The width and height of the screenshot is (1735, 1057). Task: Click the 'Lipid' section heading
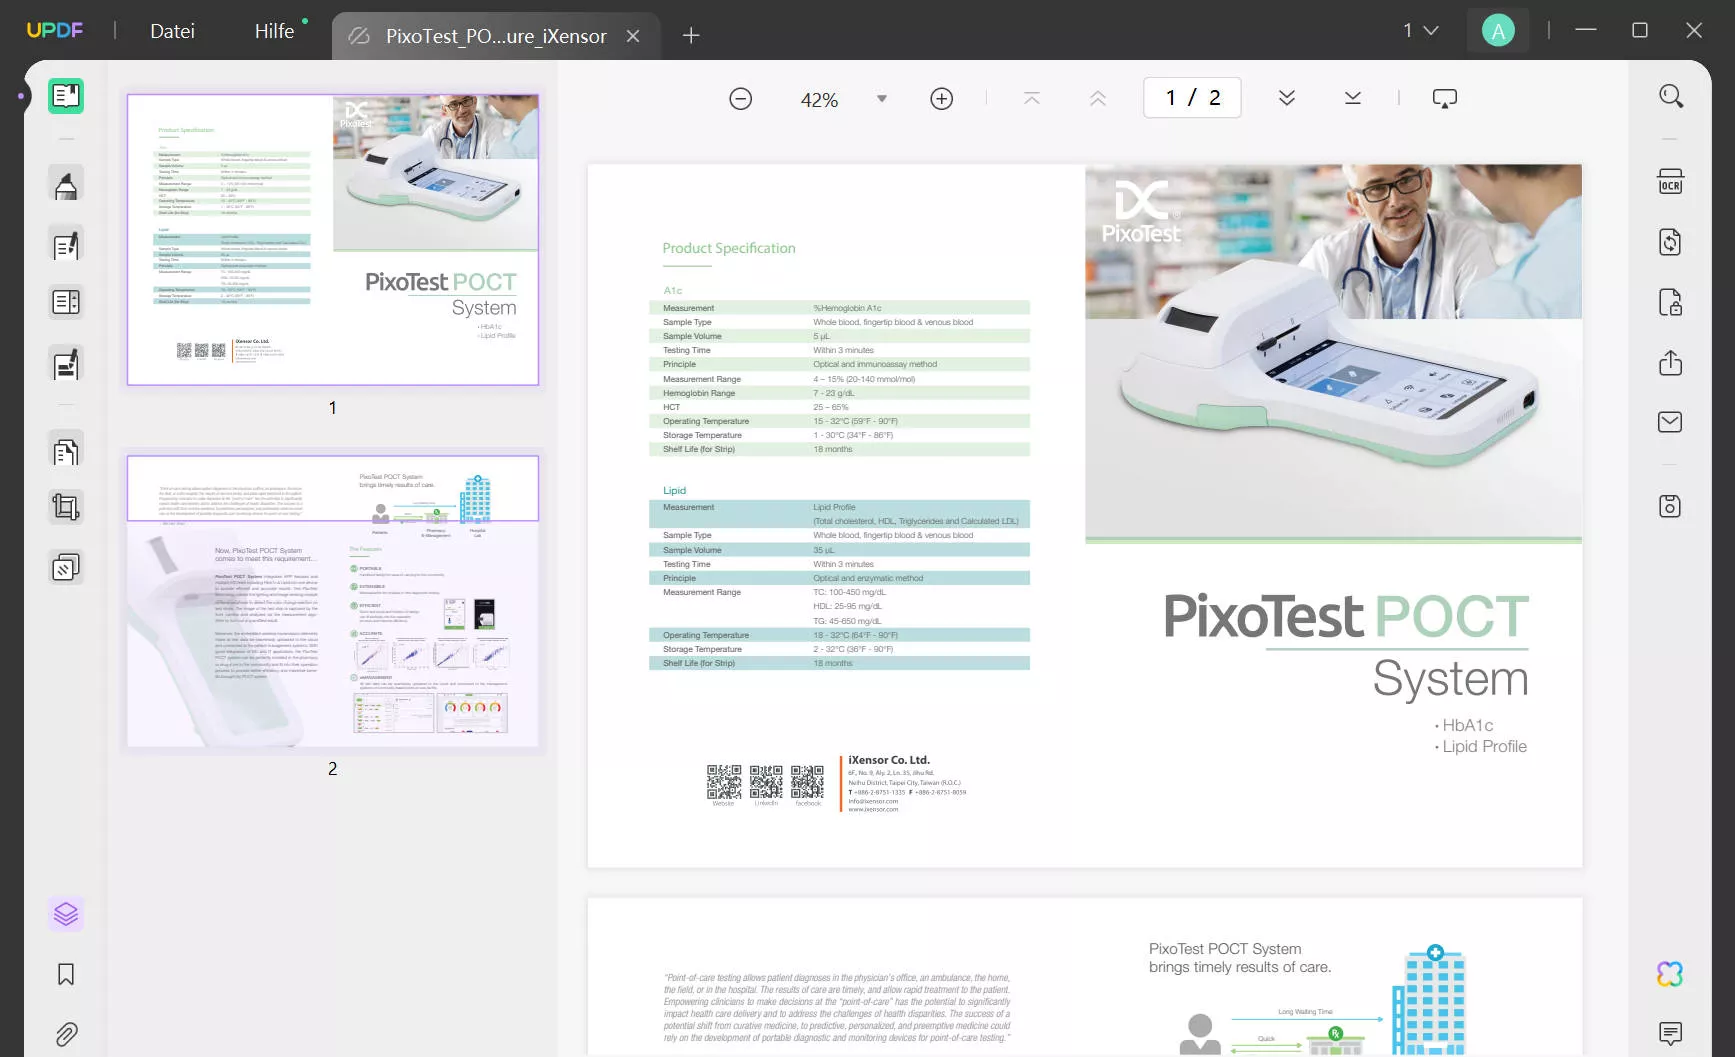[675, 490]
